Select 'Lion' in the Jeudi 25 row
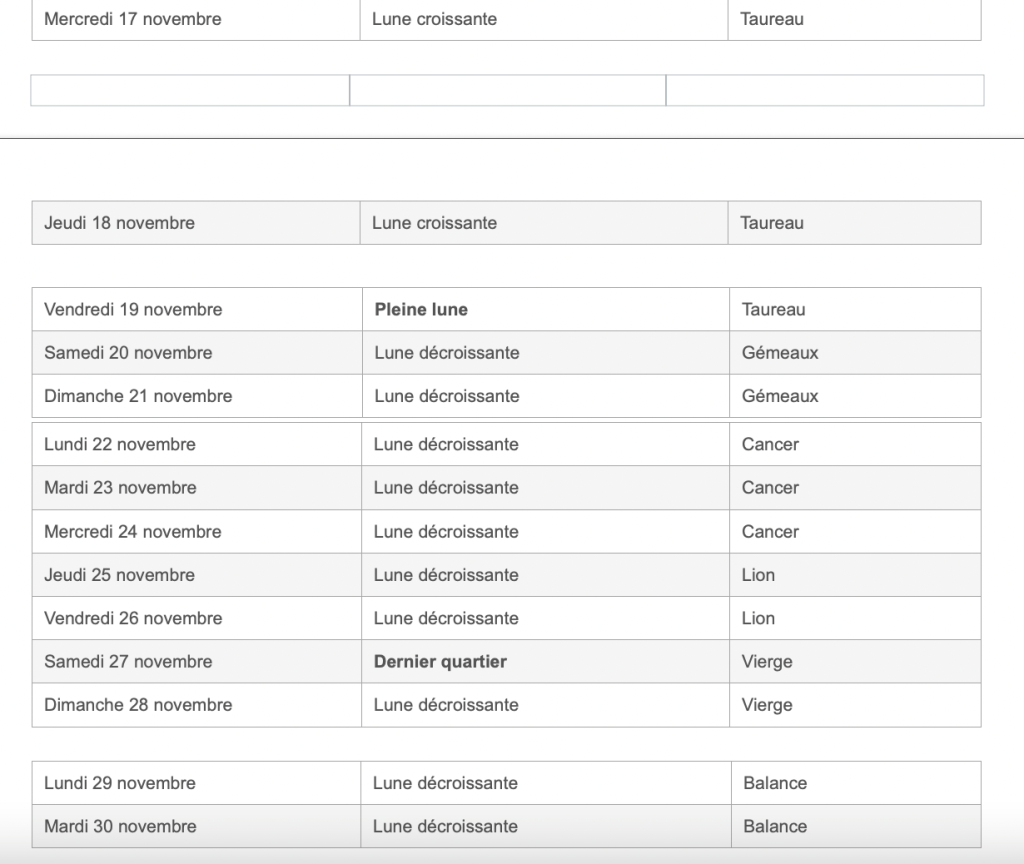This screenshot has height=864, width=1024. point(758,575)
